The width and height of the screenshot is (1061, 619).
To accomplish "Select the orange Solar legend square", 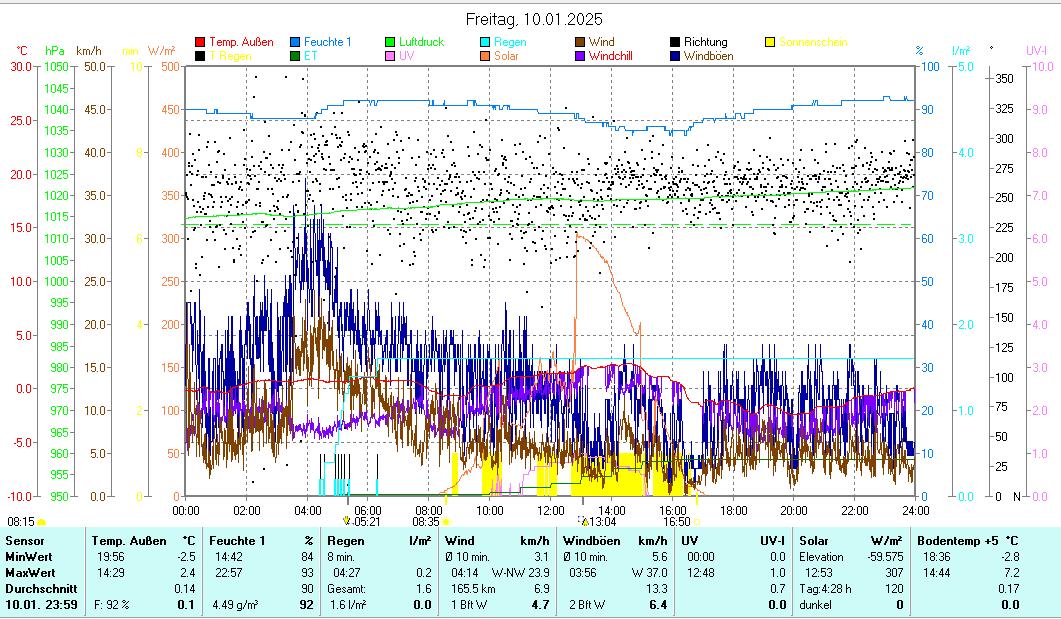I will click(x=485, y=56).
